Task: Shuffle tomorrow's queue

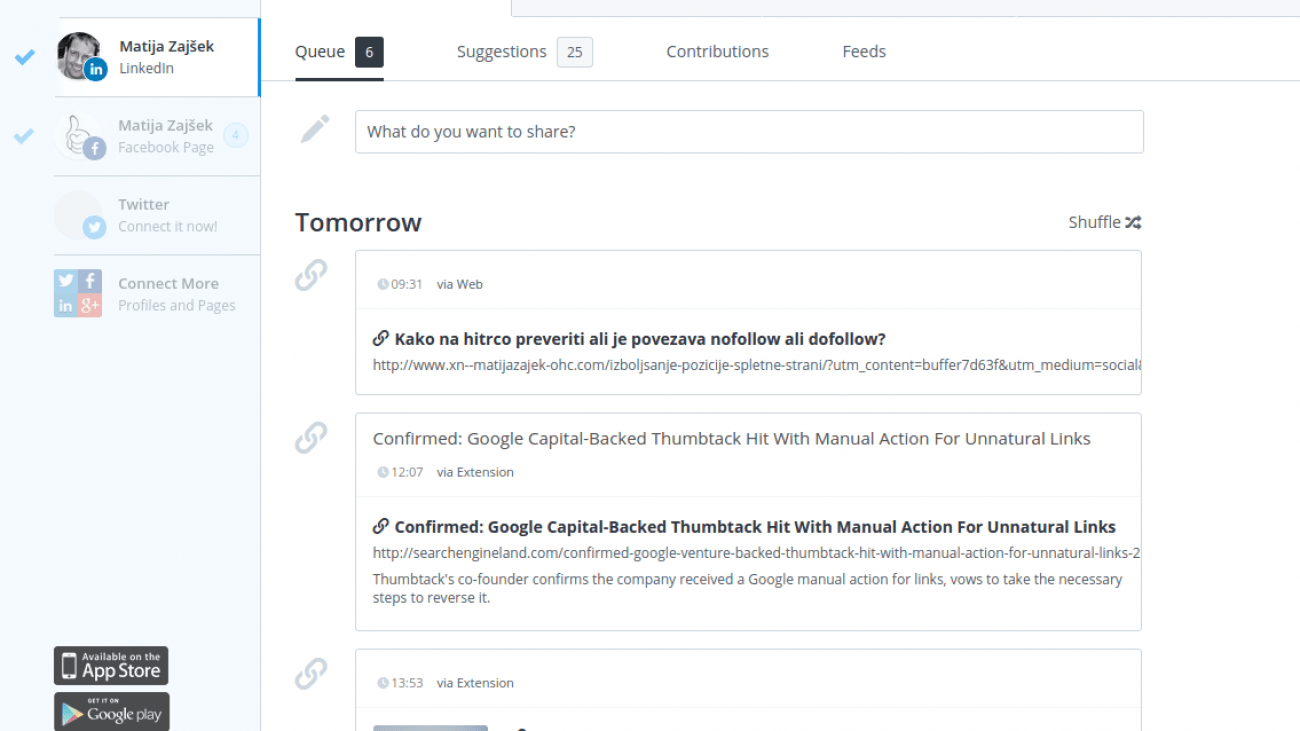Action: click(x=1104, y=222)
